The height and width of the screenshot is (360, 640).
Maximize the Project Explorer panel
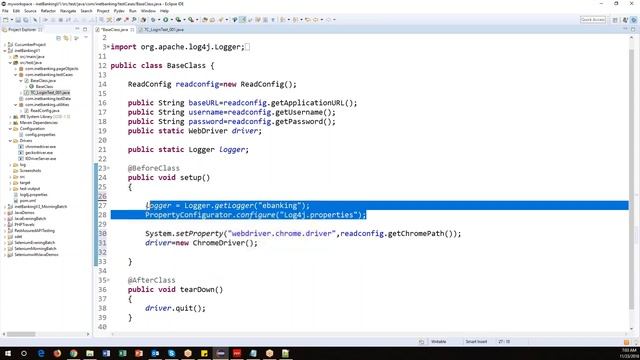pos(85,29)
